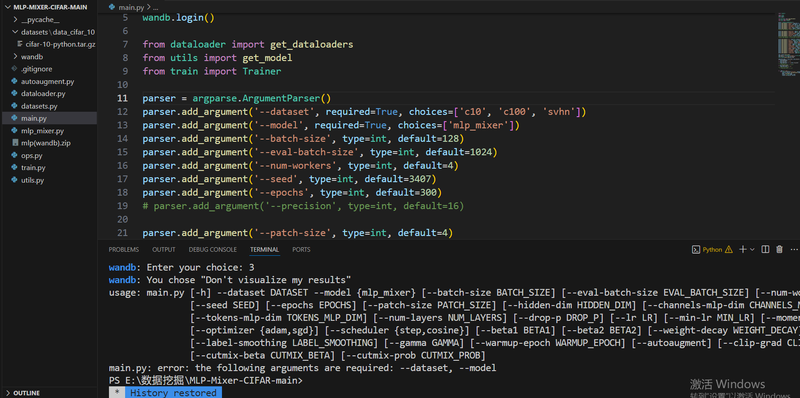Click 'argparse.ArgumentParser()' on line 11
Screen dimensions: 800x398
coord(261,98)
